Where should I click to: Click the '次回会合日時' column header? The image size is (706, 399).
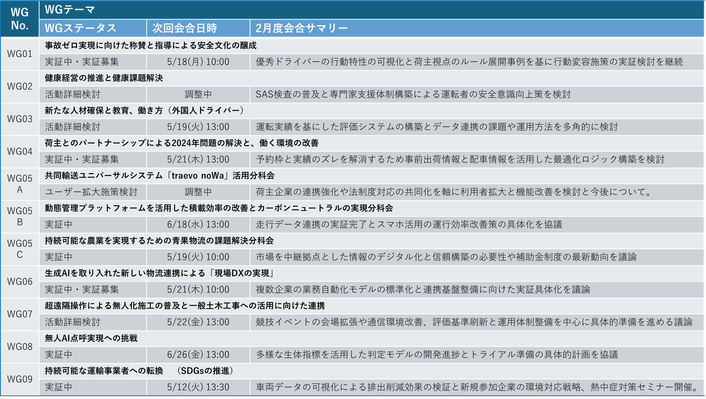pos(198,28)
